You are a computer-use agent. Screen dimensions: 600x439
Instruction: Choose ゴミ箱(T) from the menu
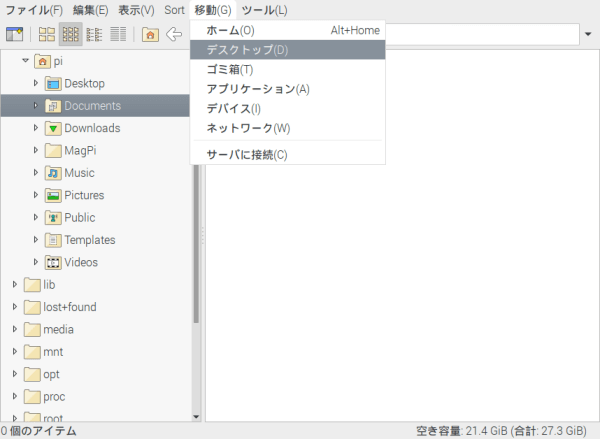[x=288, y=69]
